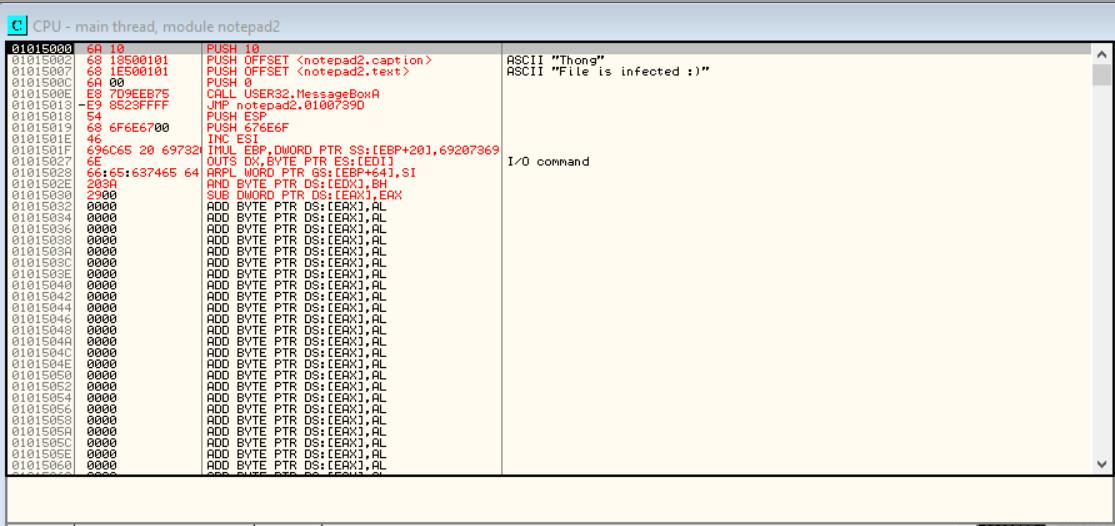Select the PUSH 10 instruction
The width and height of the screenshot is (1115, 526).
(233, 49)
